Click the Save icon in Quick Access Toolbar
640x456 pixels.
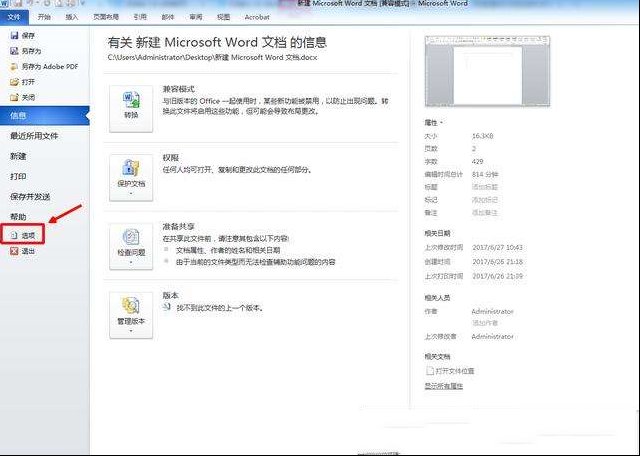tap(17, 3)
